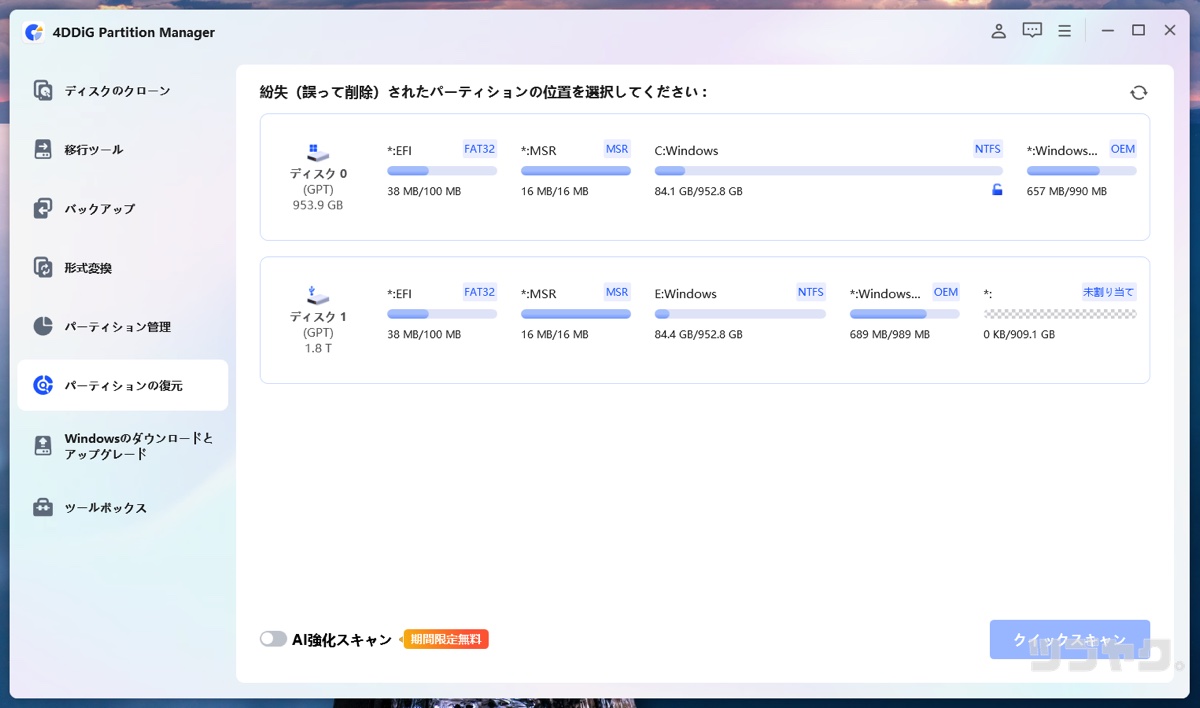Screen dimensions: 1200x708
Task: Click the OEM tag on Disk 0
Action: [1123, 149]
